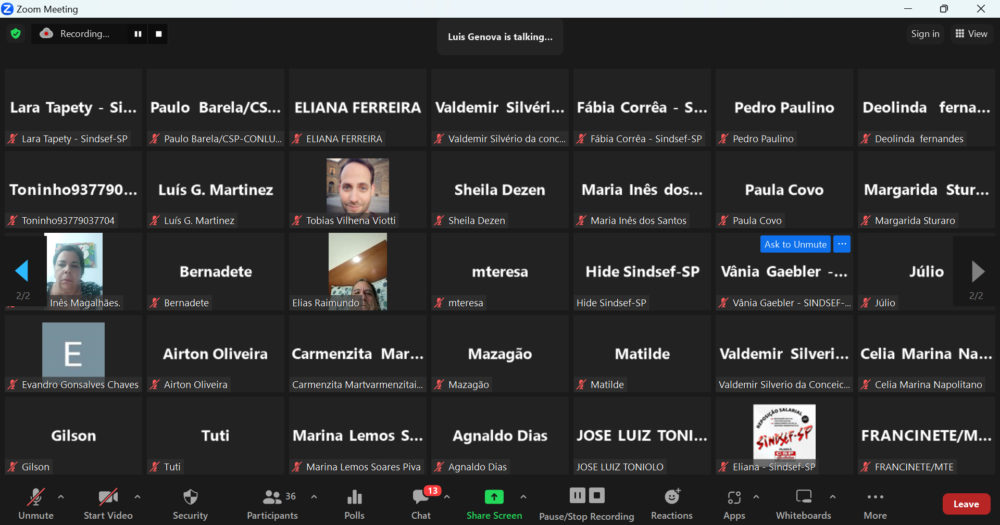This screenshot has height=525, width=1000.
Task: Unmute microphone in the bottom toolbar
Action: click(x=36, y=503)
